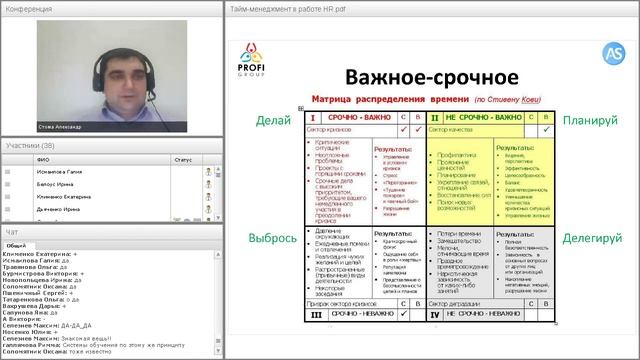
Task: Click the I СРОЧНО - ВАЖНО quadrant header
Action: click(351, 118)
